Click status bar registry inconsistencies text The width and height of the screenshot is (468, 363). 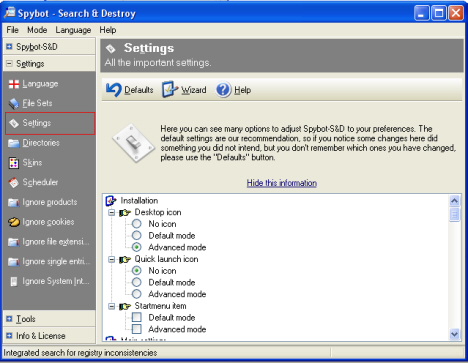point(80,353)
